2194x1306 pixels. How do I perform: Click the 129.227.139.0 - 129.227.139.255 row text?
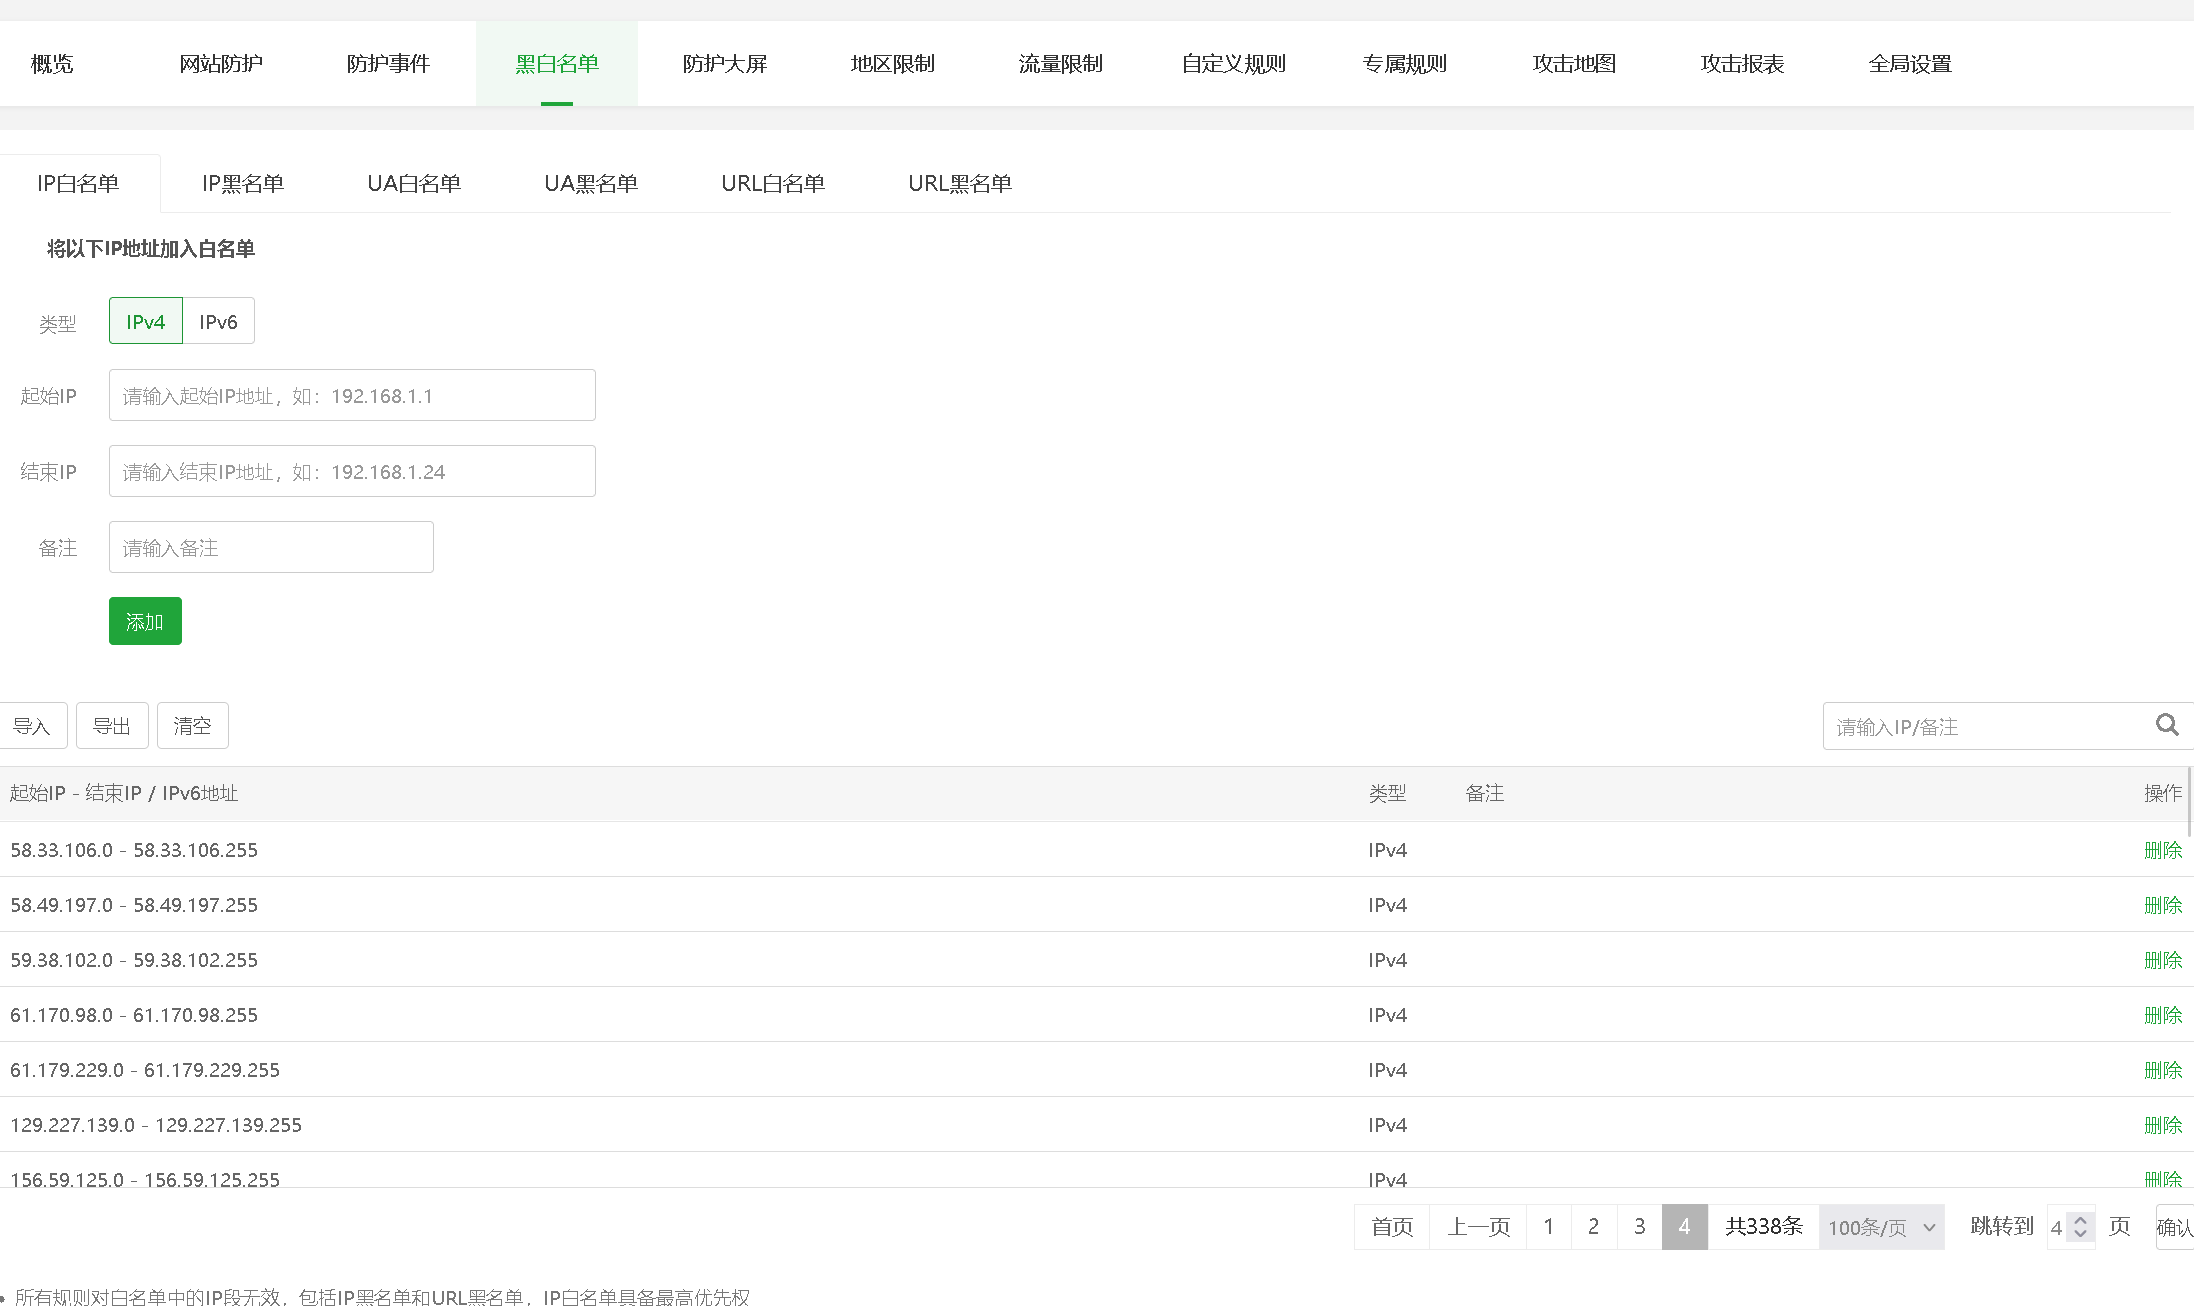156,1125
